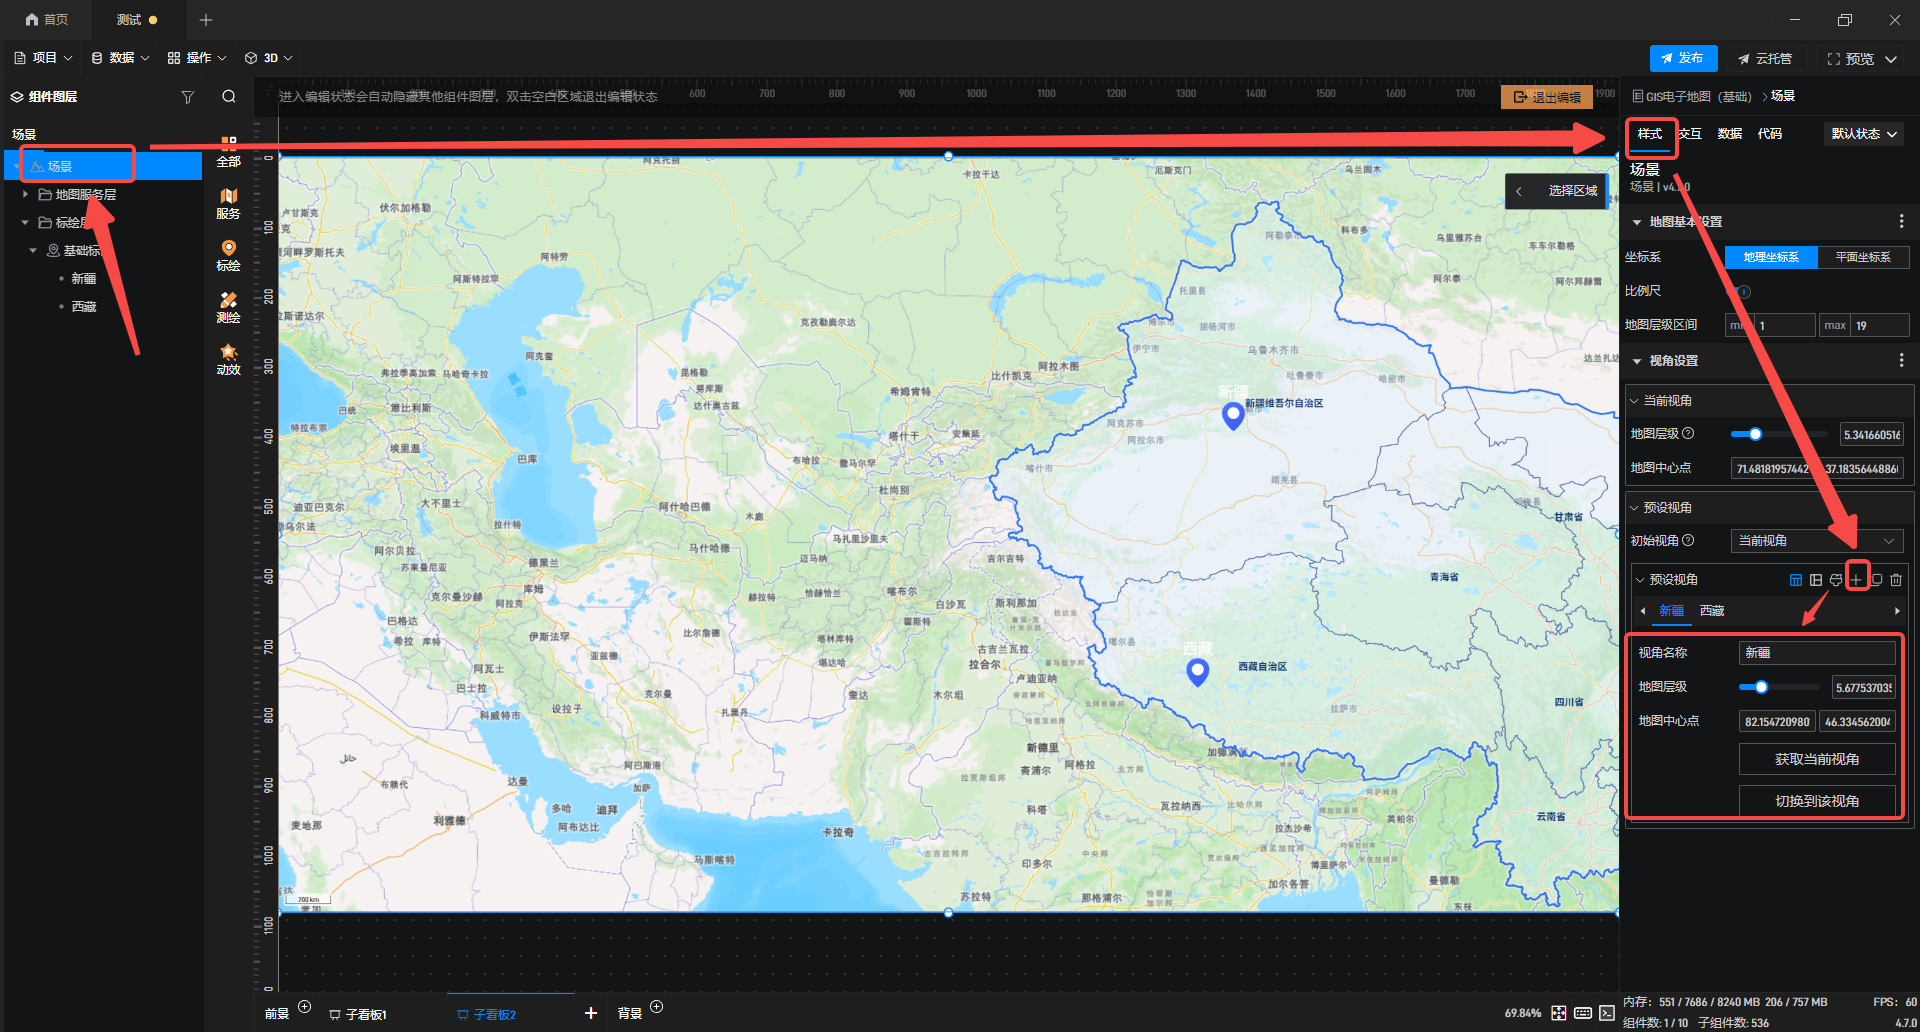Click the 获取当前视角 button

tap(1816, 759)
